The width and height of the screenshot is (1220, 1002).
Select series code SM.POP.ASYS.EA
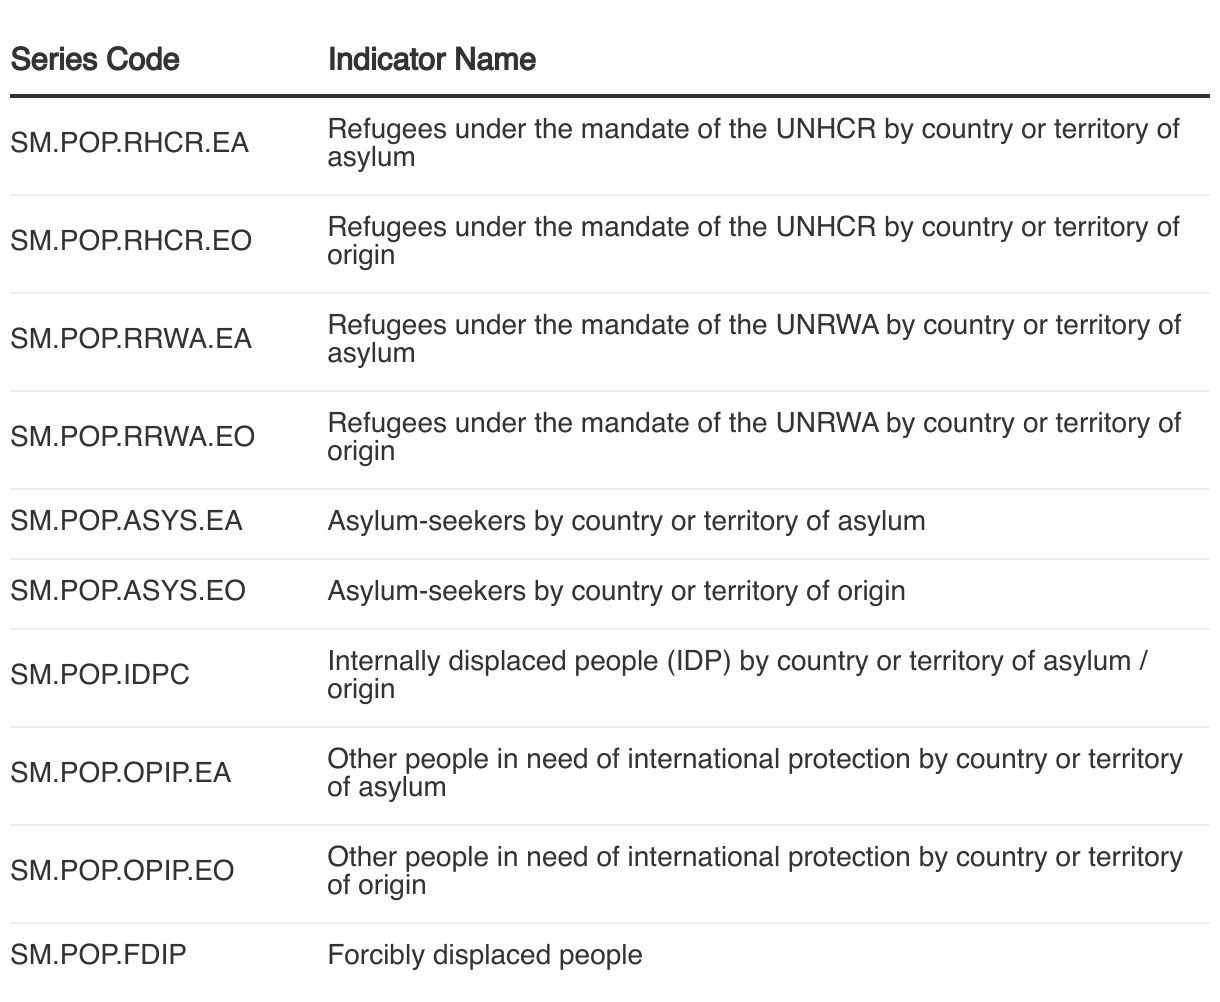[127, 521]
